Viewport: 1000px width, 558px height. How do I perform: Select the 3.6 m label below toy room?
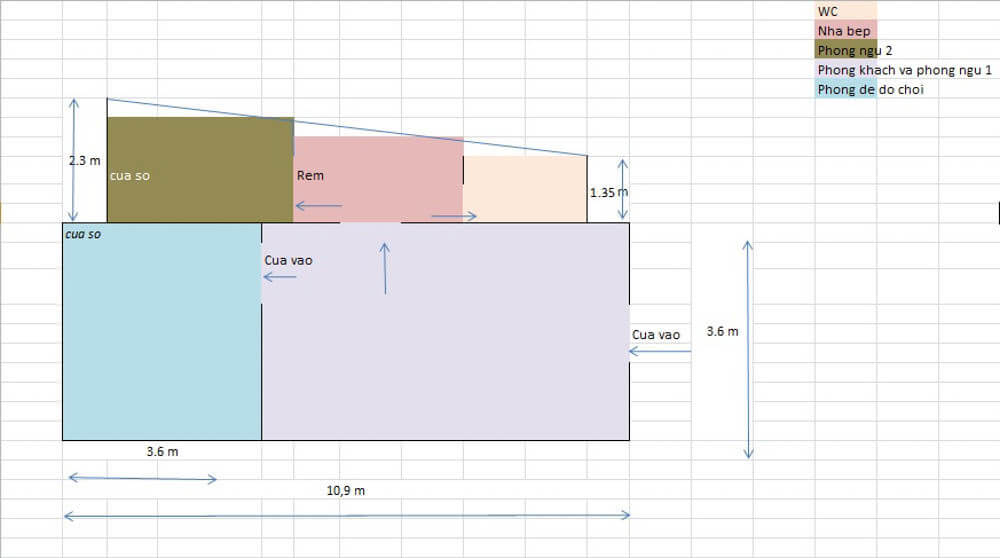162,452
